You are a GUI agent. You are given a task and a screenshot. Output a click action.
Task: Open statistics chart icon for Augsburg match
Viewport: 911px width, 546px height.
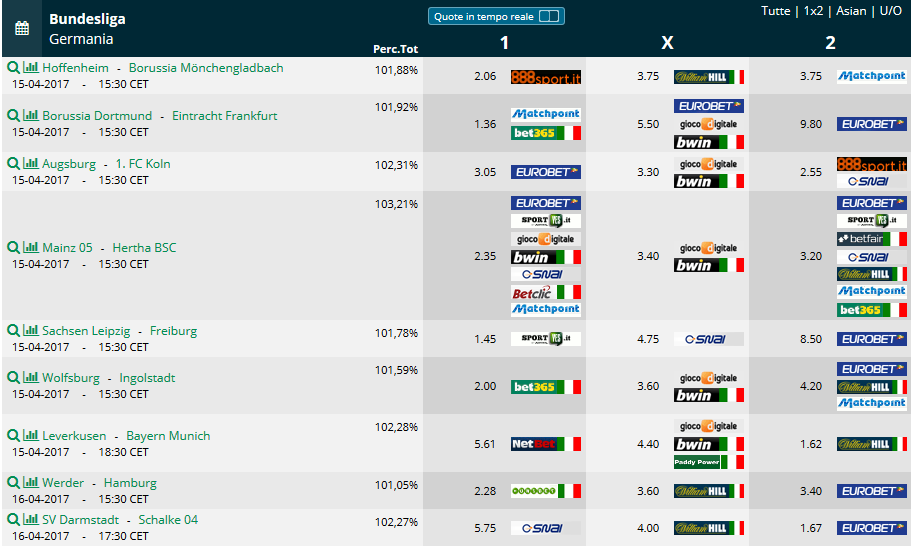[x=30, y=164]
